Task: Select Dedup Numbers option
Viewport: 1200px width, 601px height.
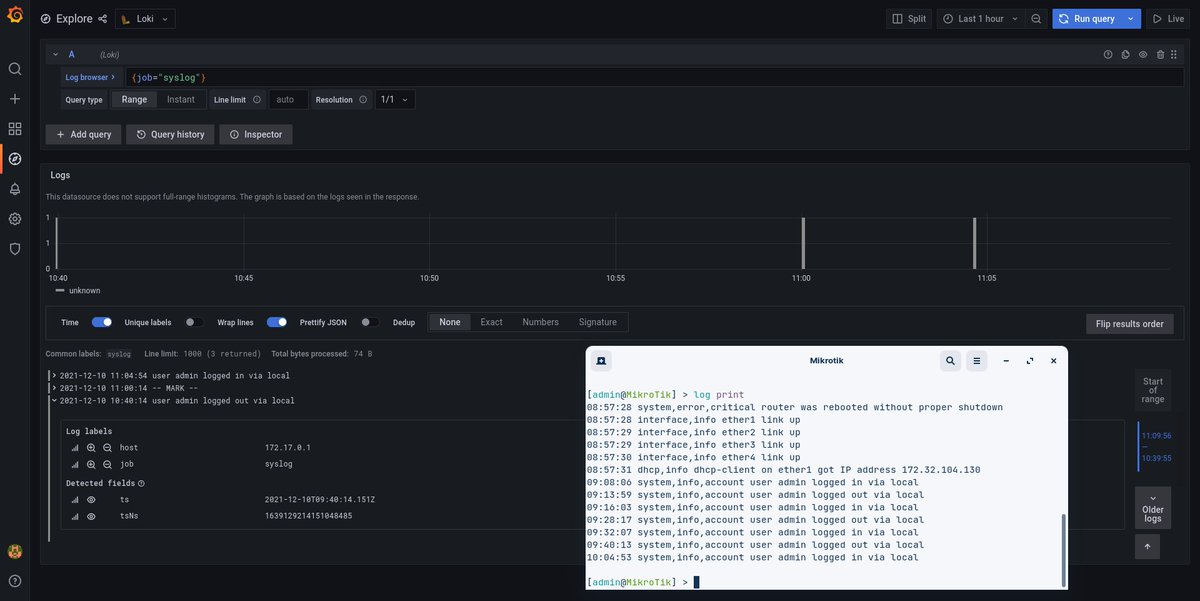Action: (540, 322)
